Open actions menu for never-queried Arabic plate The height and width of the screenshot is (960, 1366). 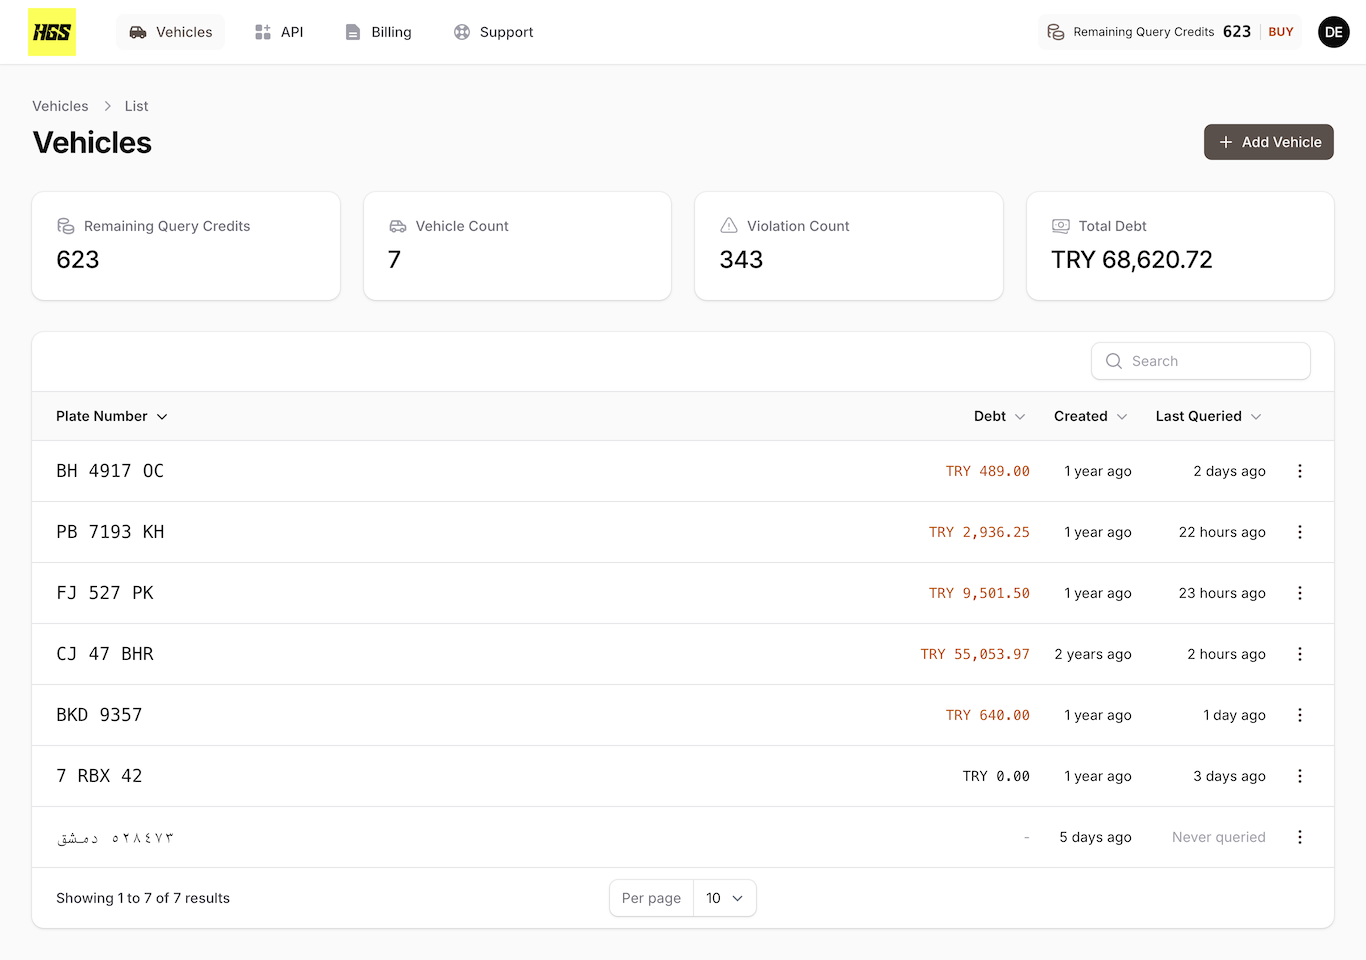[1299, 837]
